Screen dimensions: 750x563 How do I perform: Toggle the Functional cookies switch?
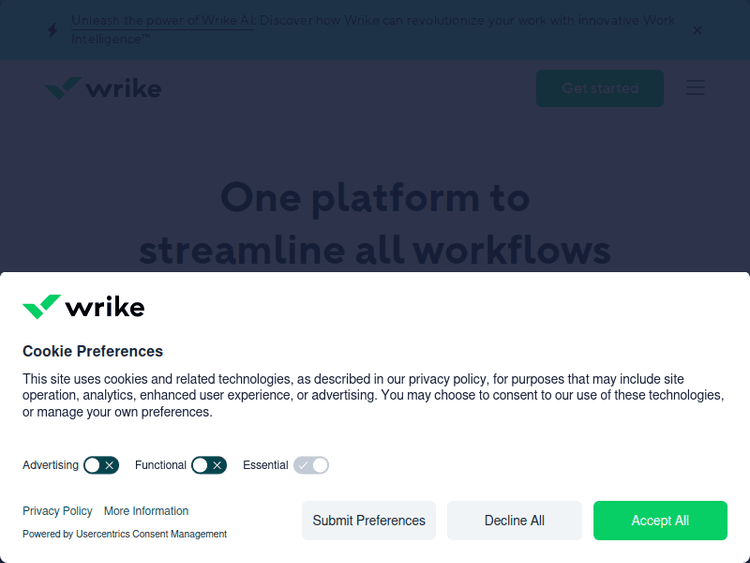[x=209, y=465]
